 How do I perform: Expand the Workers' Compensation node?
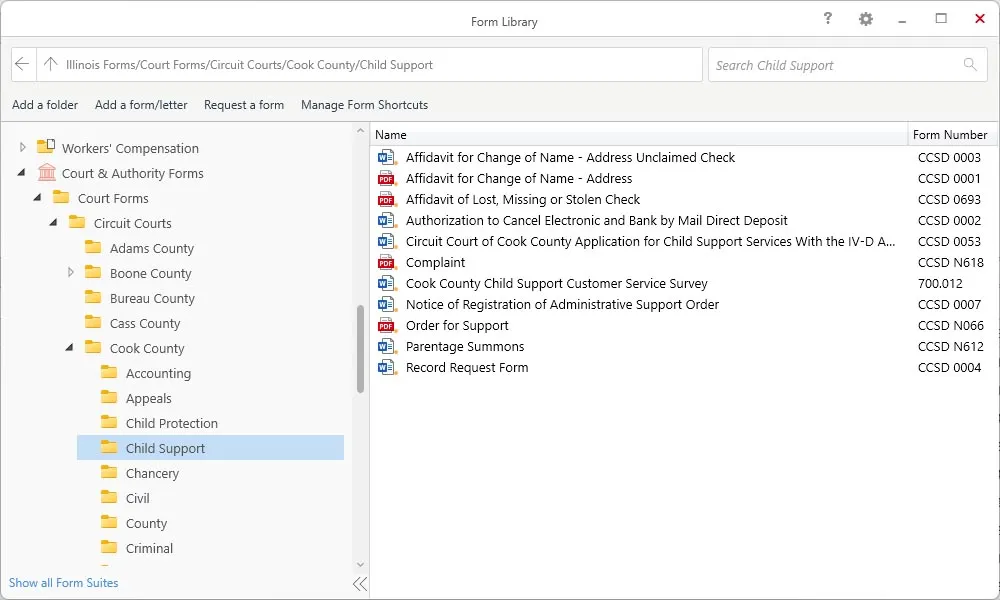pos(22,147)
